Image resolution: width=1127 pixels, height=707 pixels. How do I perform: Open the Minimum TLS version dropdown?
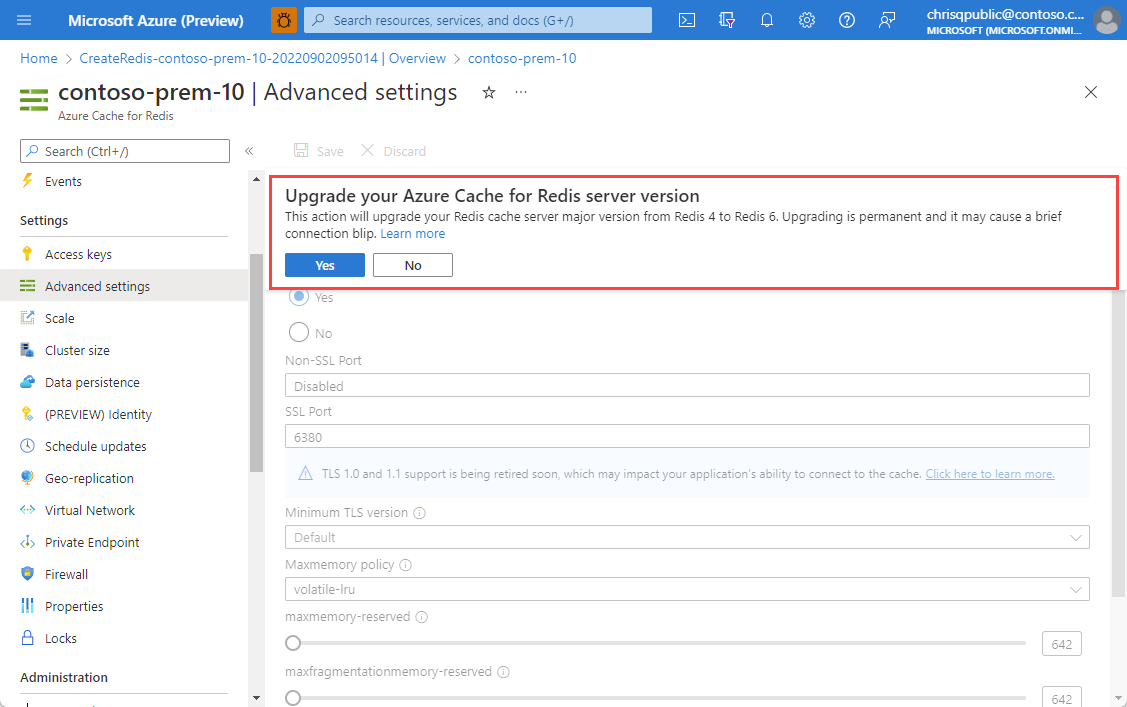point(687,538)
